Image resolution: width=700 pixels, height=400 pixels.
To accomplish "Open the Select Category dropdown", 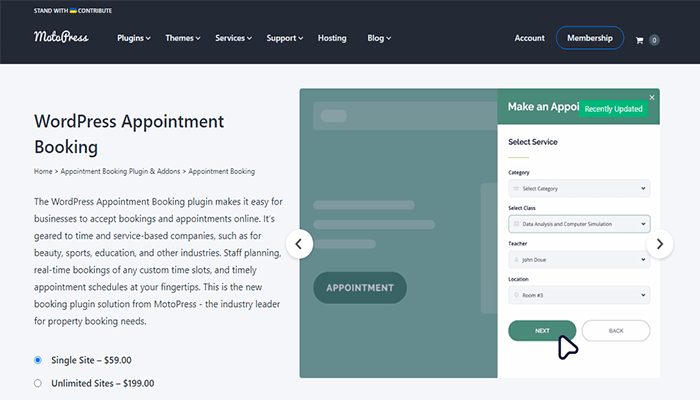I will click(578, 188).
